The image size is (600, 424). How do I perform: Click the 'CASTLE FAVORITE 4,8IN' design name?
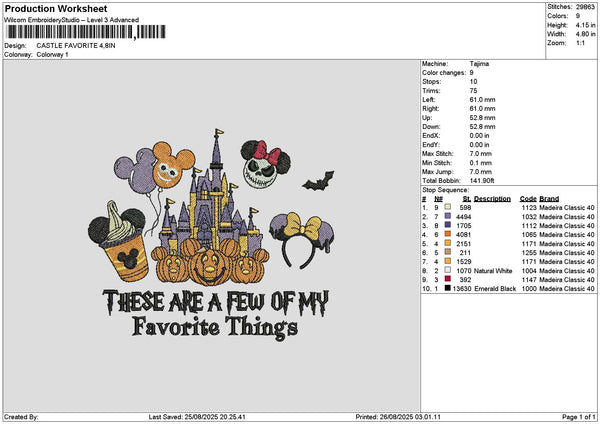[76, 46]
